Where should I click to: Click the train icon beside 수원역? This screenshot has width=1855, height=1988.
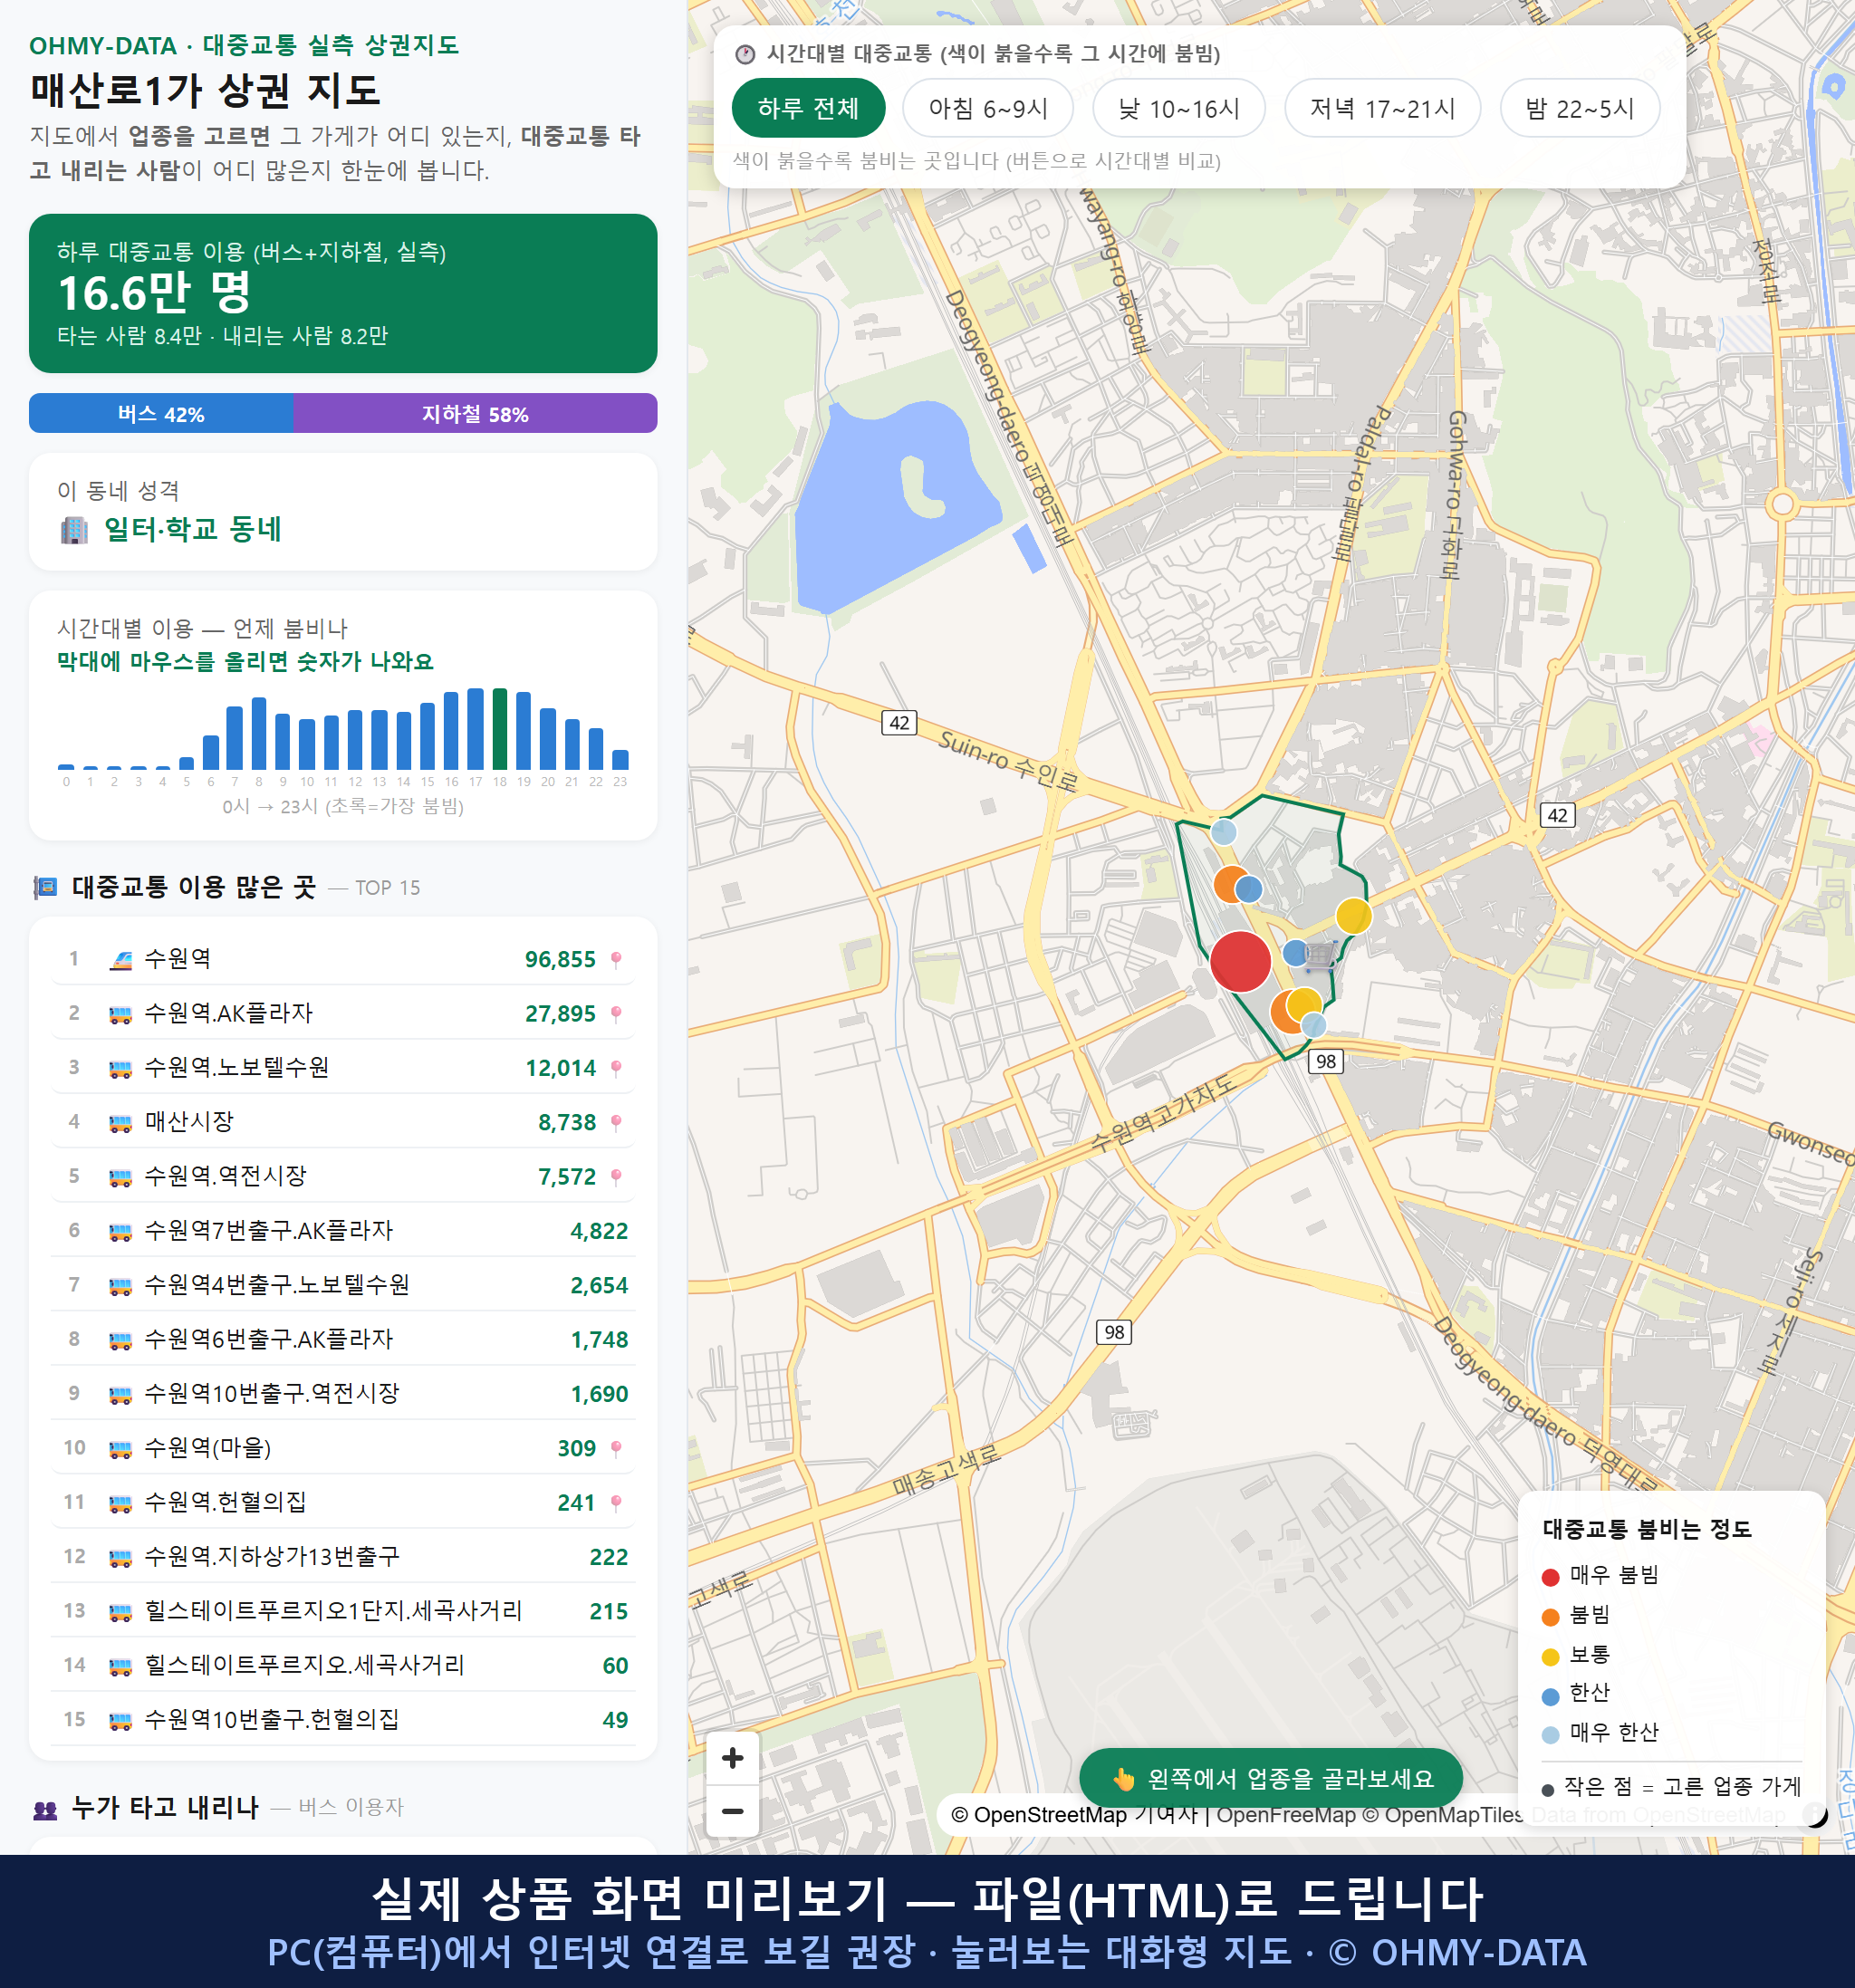pyautogui.click(x=121, y=960)
